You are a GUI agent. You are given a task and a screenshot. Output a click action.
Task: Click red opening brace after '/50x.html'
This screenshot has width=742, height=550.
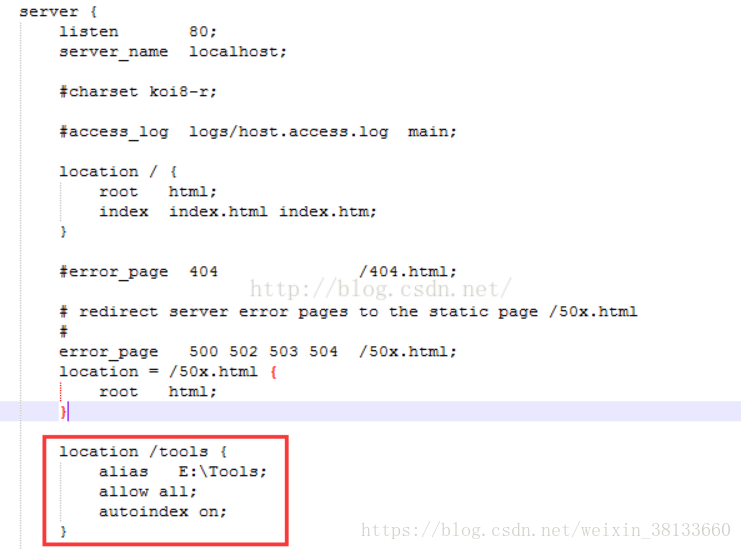[x=274, y=372]
